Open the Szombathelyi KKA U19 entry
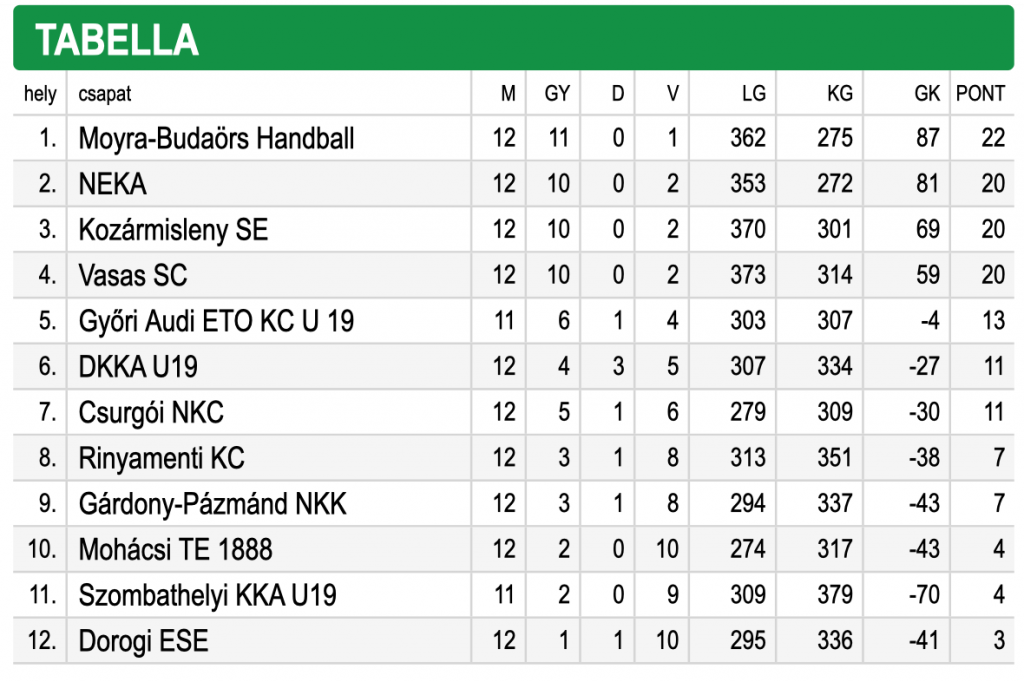Screen dimensions: 1024x682 tap(207, 596)
